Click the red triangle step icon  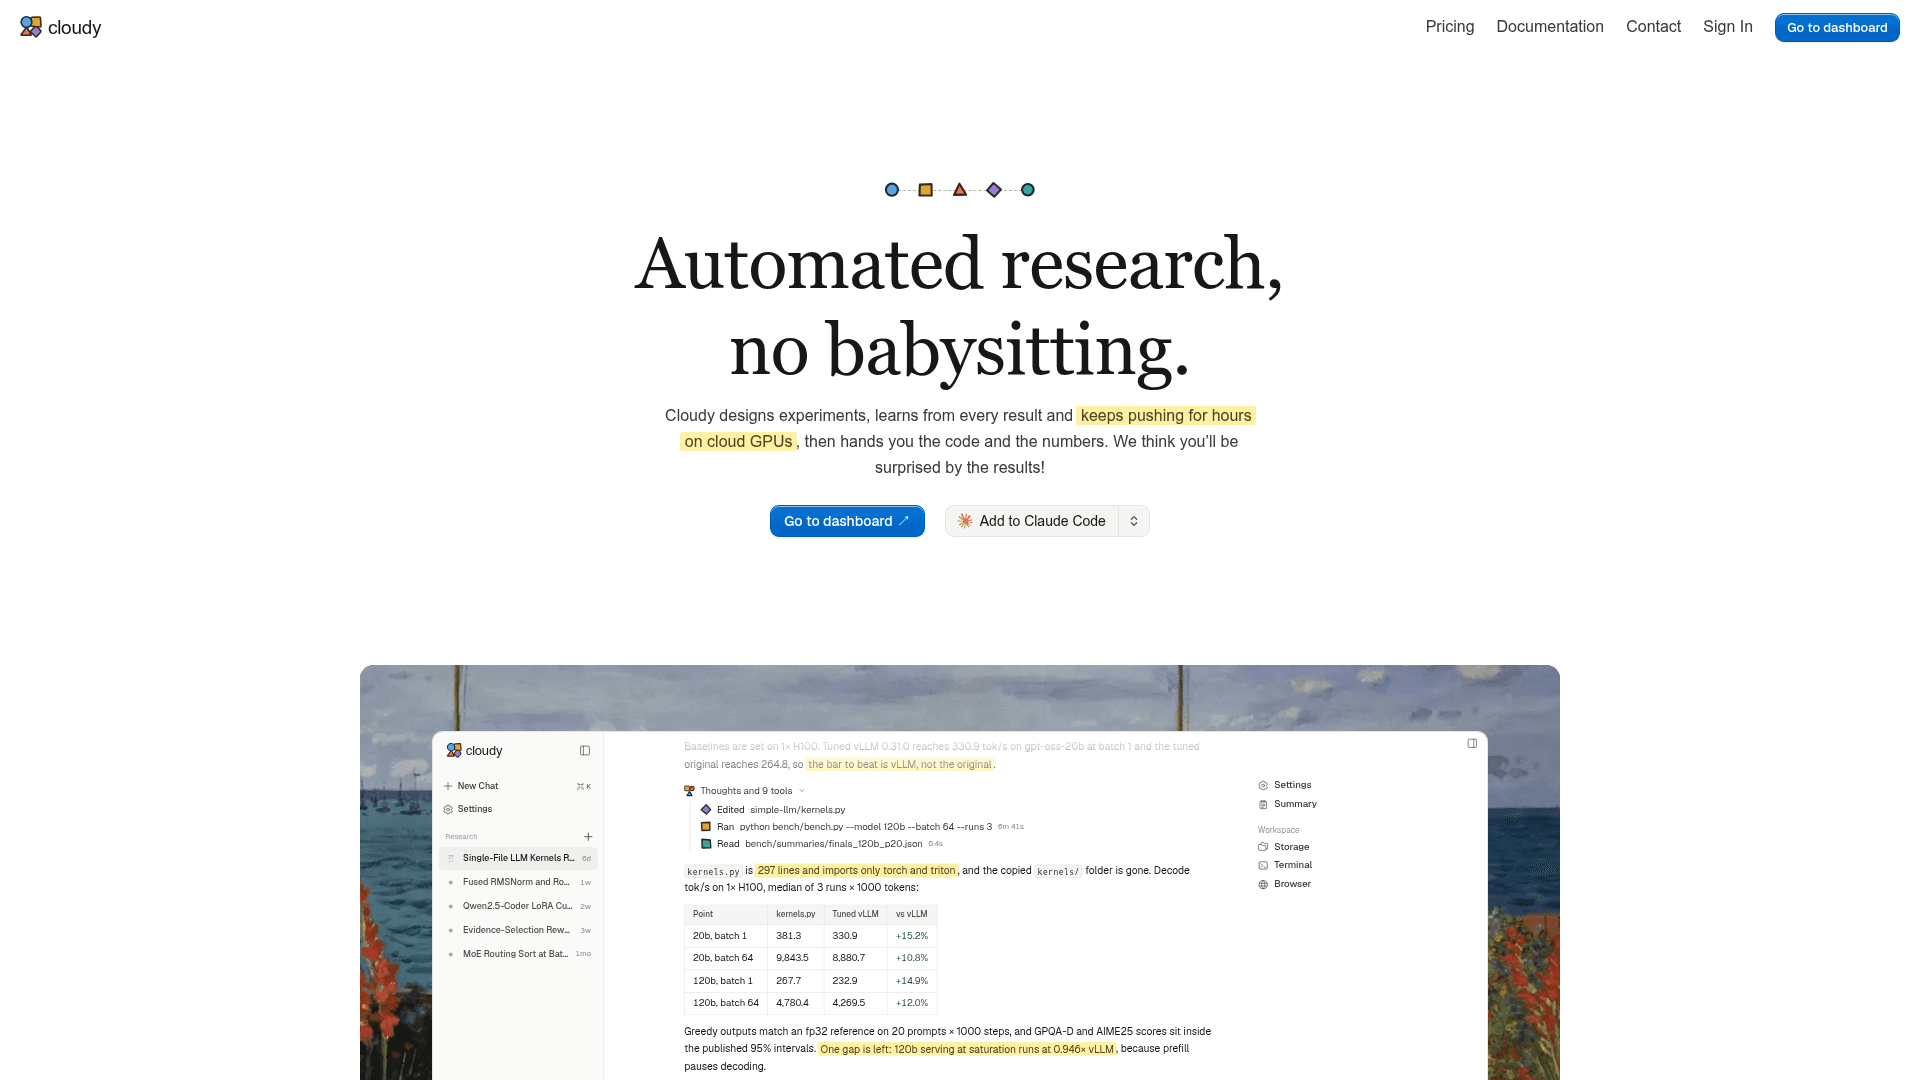(x=959, y=190)
